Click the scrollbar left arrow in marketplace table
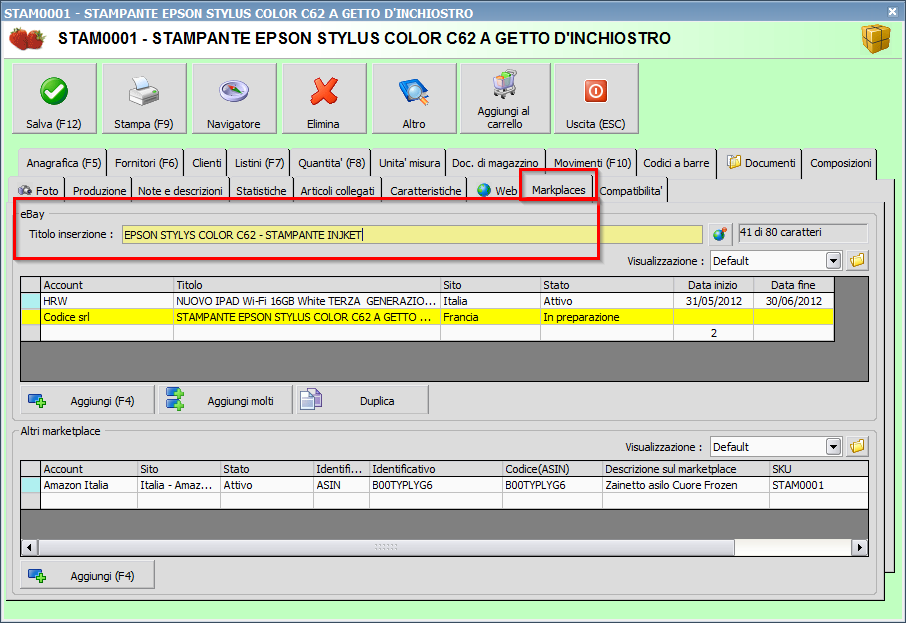 [29, 547]
